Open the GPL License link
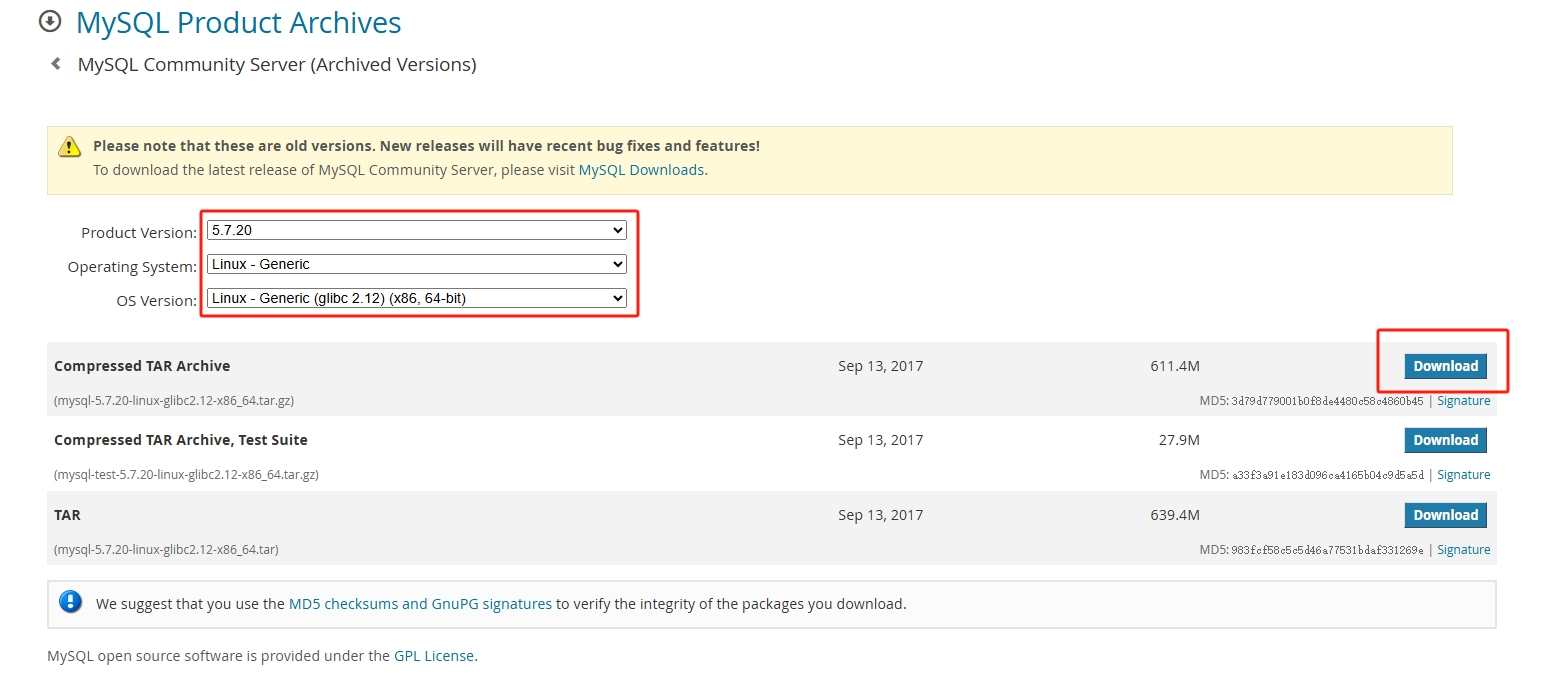Image resolution: width=1545 pixels, height=688 pixels. (434, 656)
